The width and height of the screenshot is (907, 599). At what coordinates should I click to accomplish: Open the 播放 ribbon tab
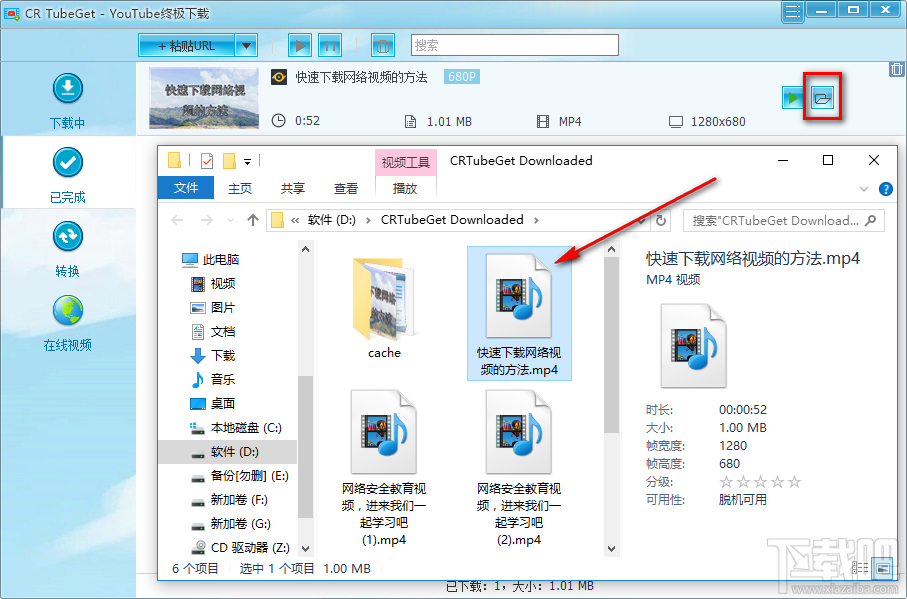point(405,188)
